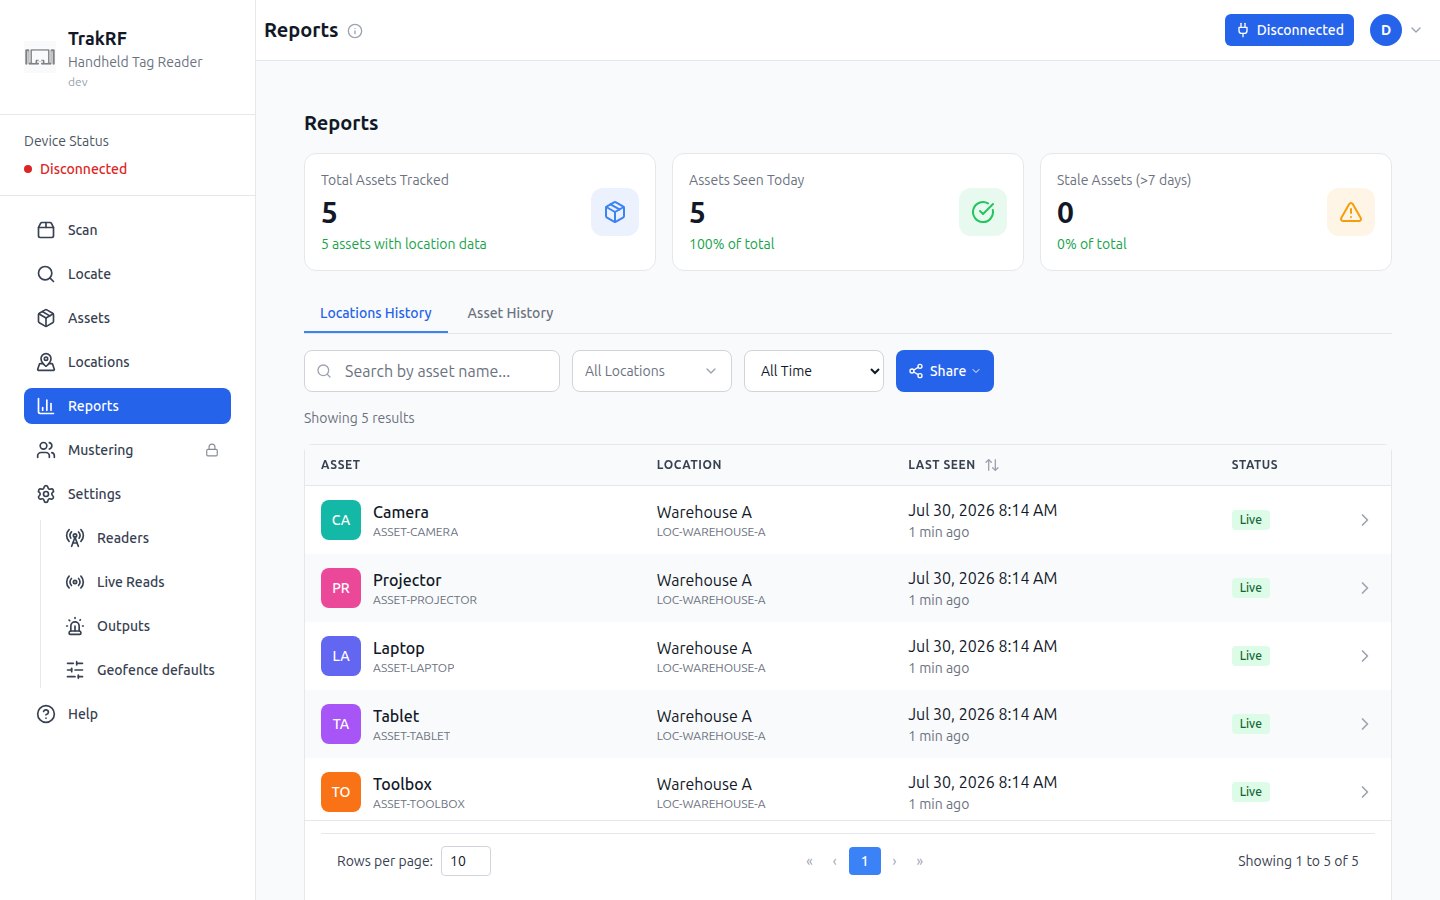Viewport: 1440px width, 900px height.
Task: Open the Toolbox row chevron
Action: (x=1365, y=792)
